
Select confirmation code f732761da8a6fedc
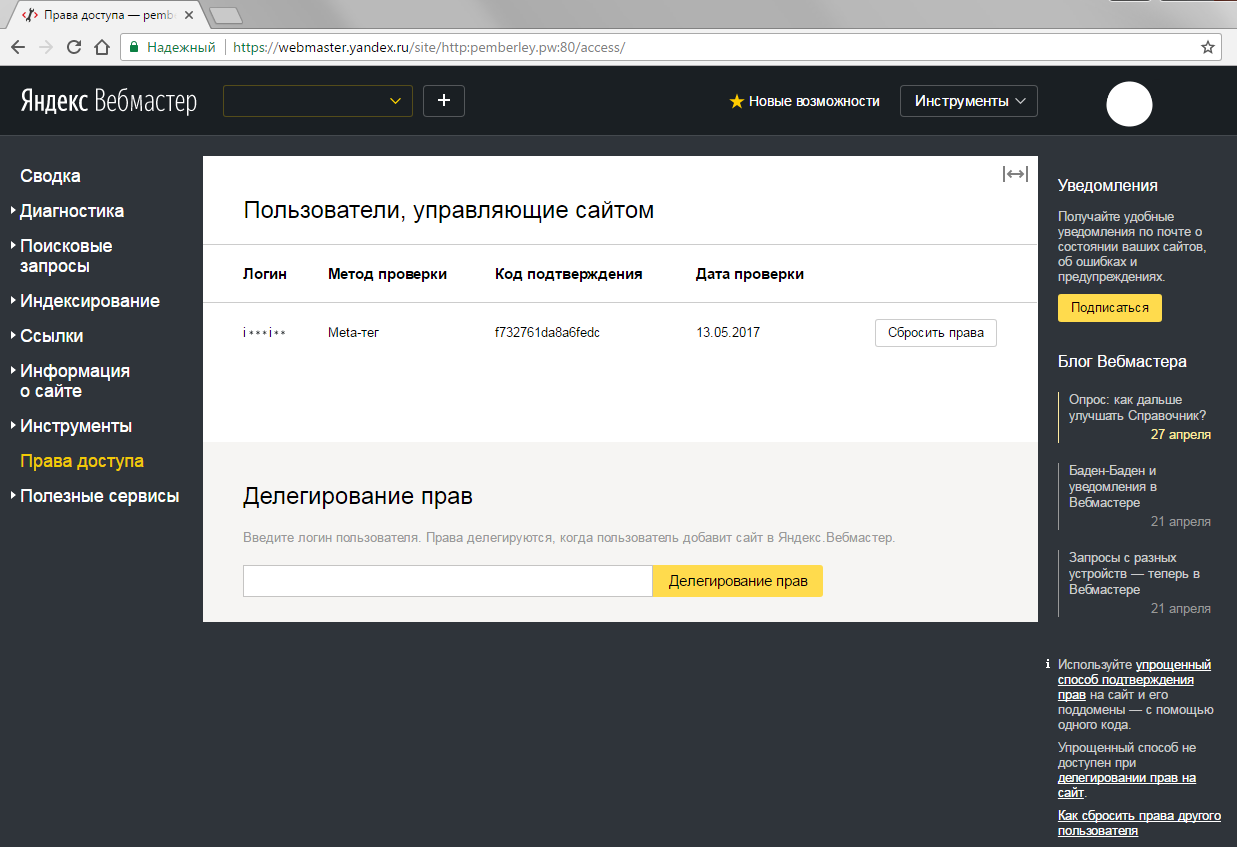(x=547, y=333)
